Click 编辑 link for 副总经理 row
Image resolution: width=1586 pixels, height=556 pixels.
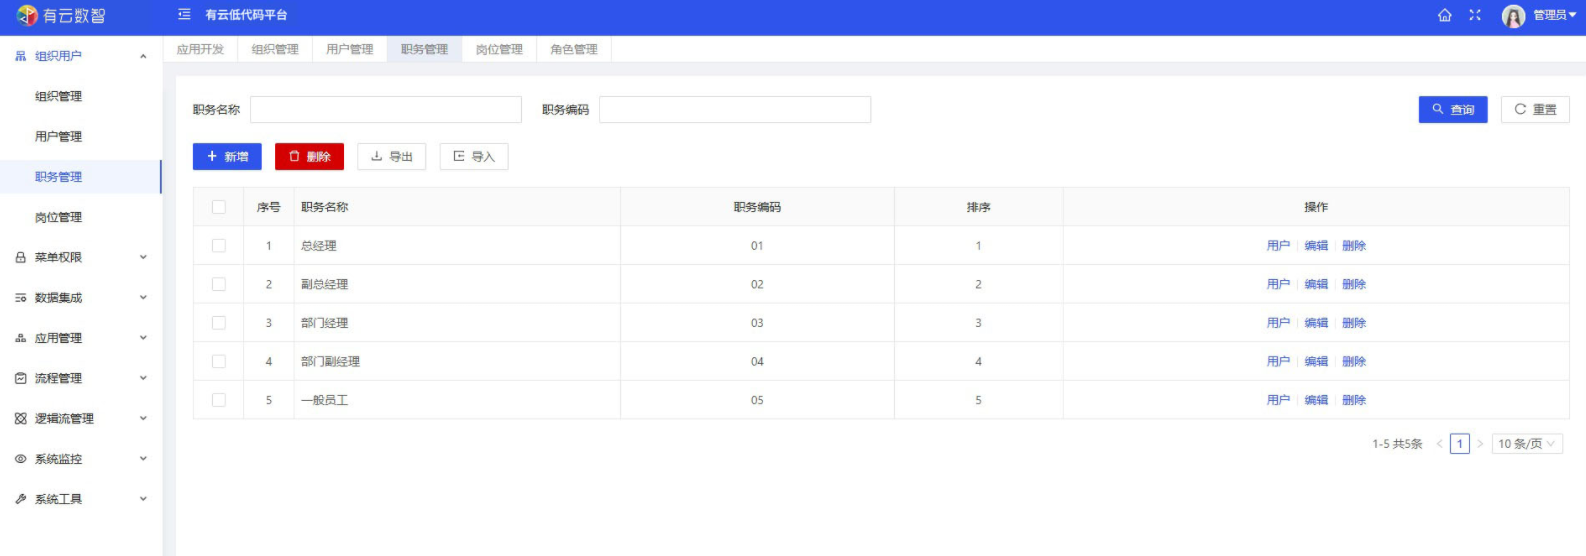1316,285
